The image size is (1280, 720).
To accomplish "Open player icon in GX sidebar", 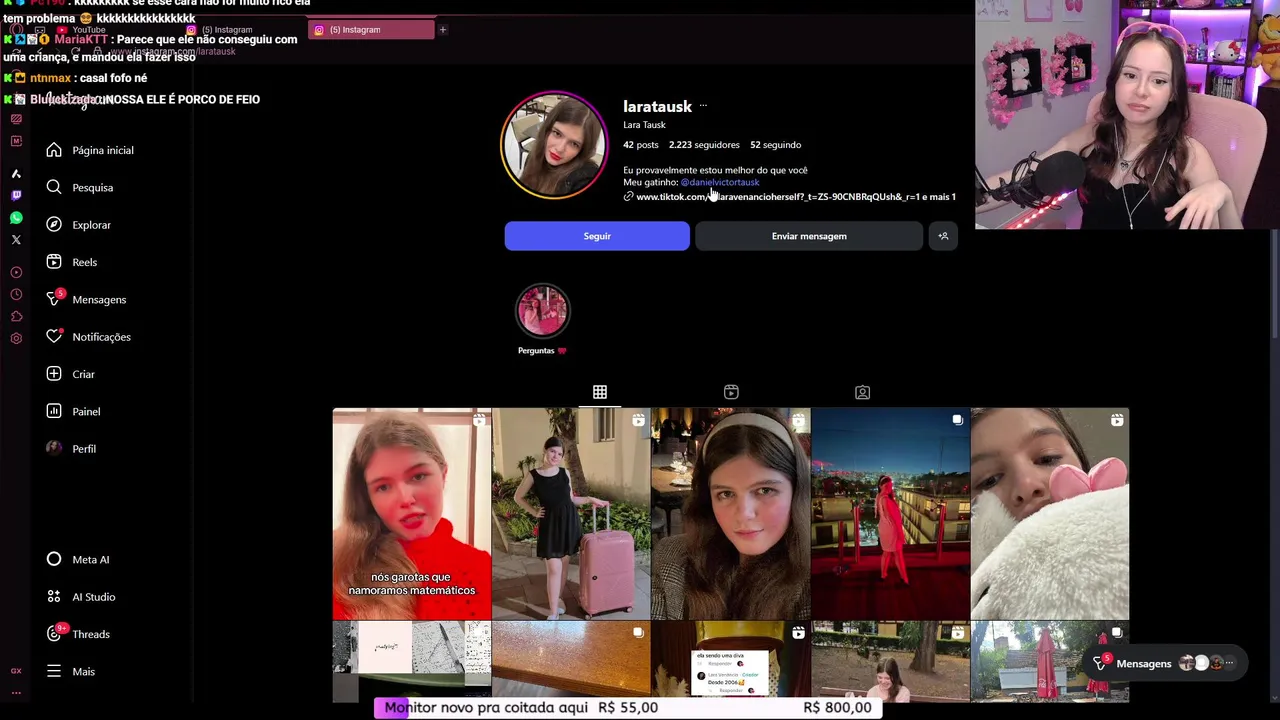I will 16,272.
